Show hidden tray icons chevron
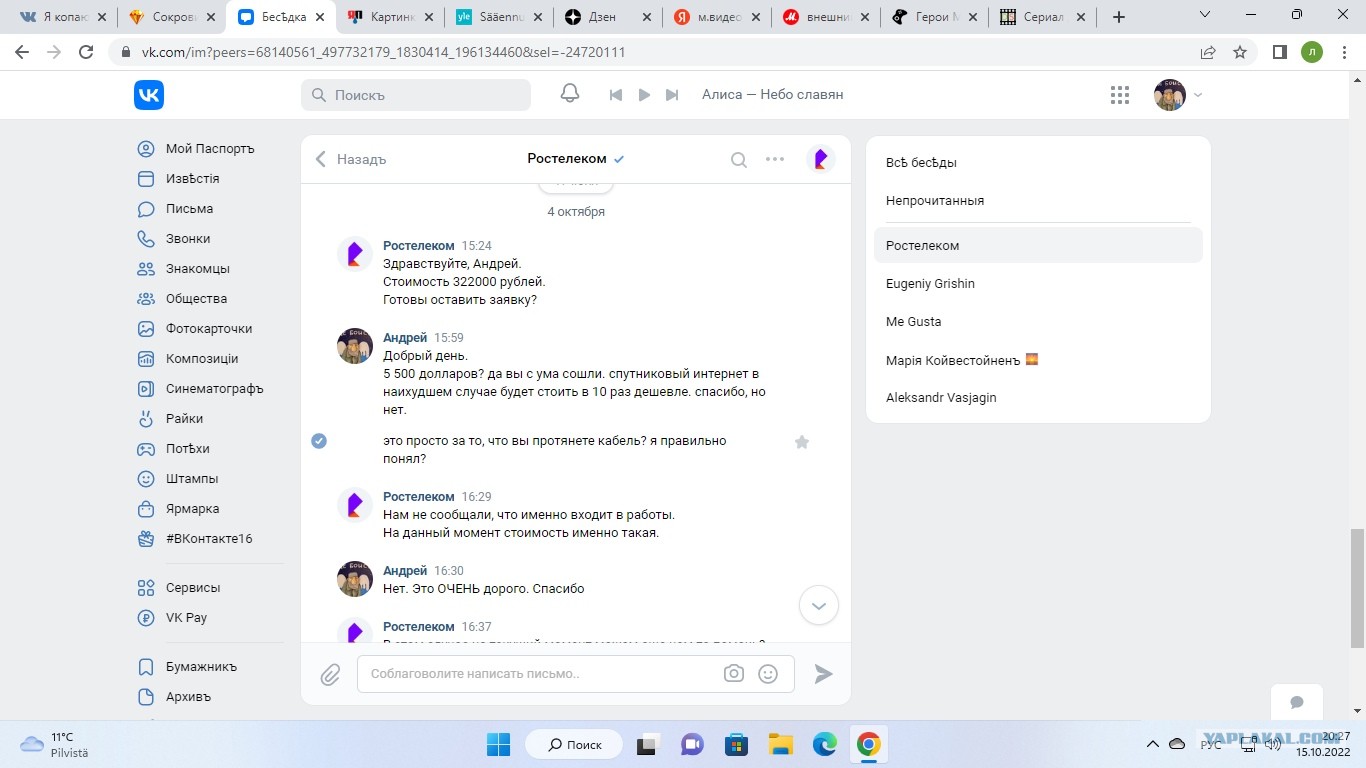The image size is (1366, 768). pyautogui.click(x=1153, y=744)
